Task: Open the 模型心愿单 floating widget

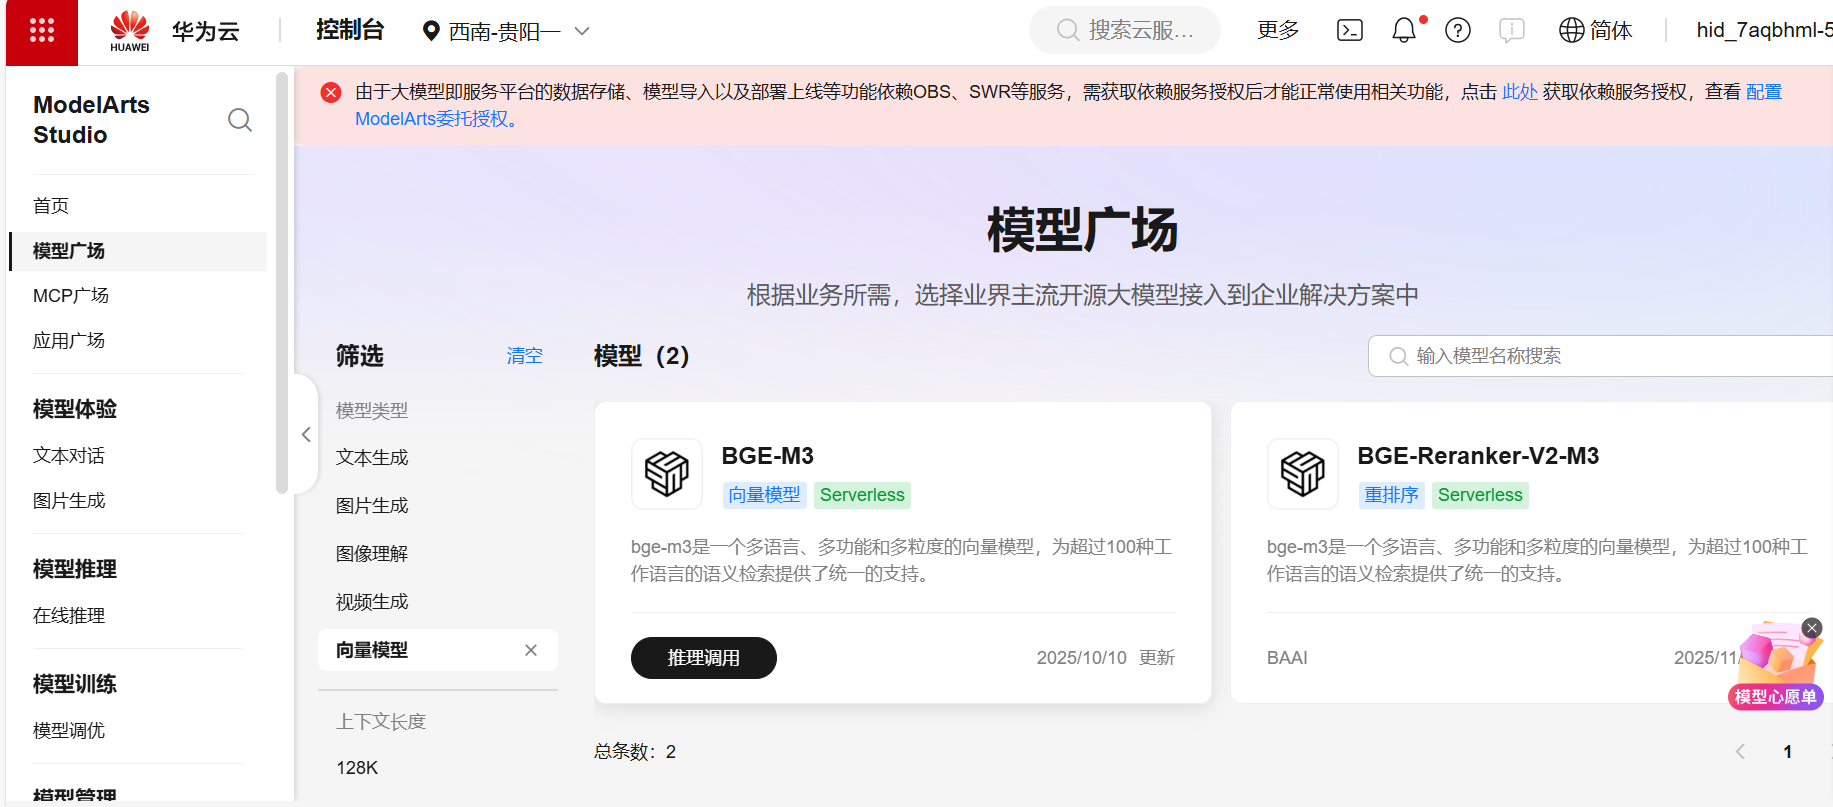Action: (x=1776, y=668)
